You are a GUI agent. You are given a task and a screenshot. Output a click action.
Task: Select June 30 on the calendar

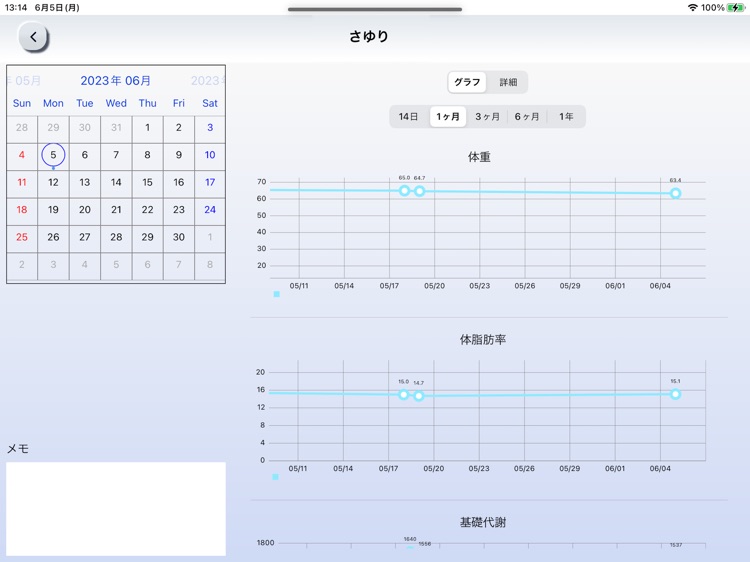[179, 237]
